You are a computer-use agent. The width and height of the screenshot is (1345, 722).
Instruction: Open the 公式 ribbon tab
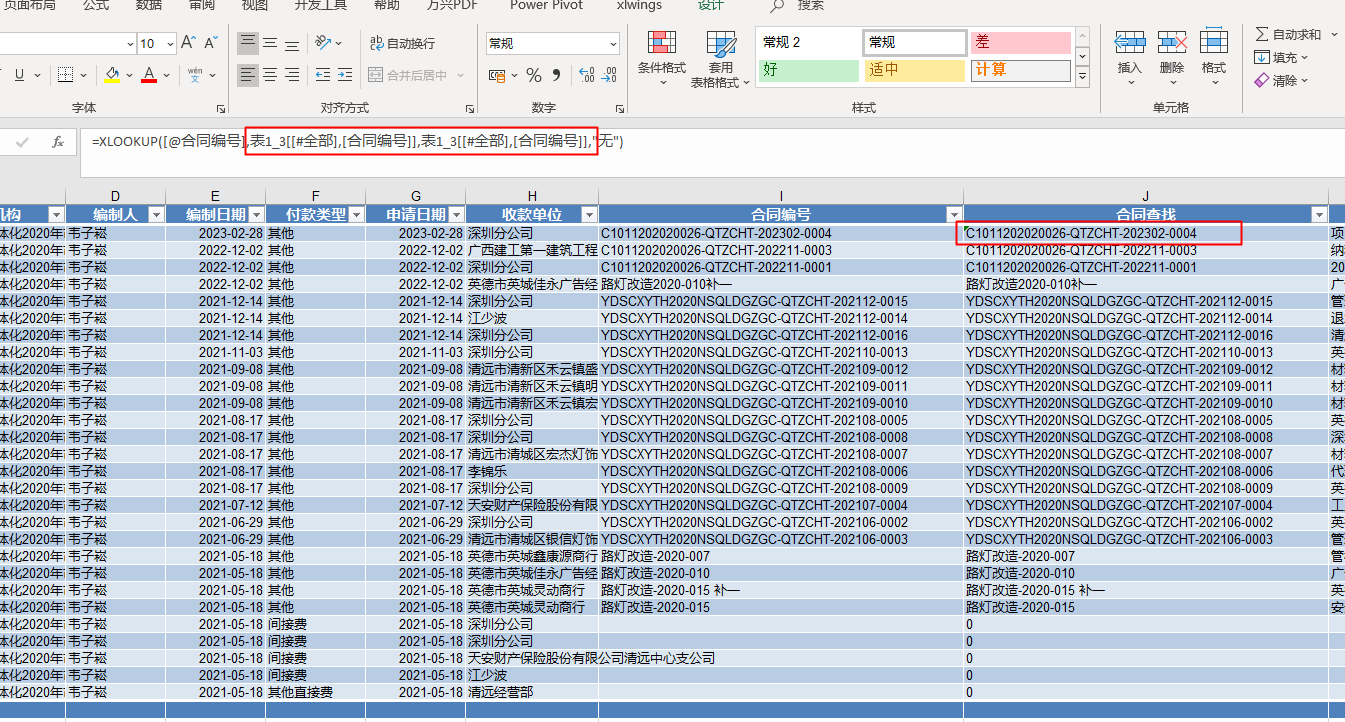click(x=96, y=5)
